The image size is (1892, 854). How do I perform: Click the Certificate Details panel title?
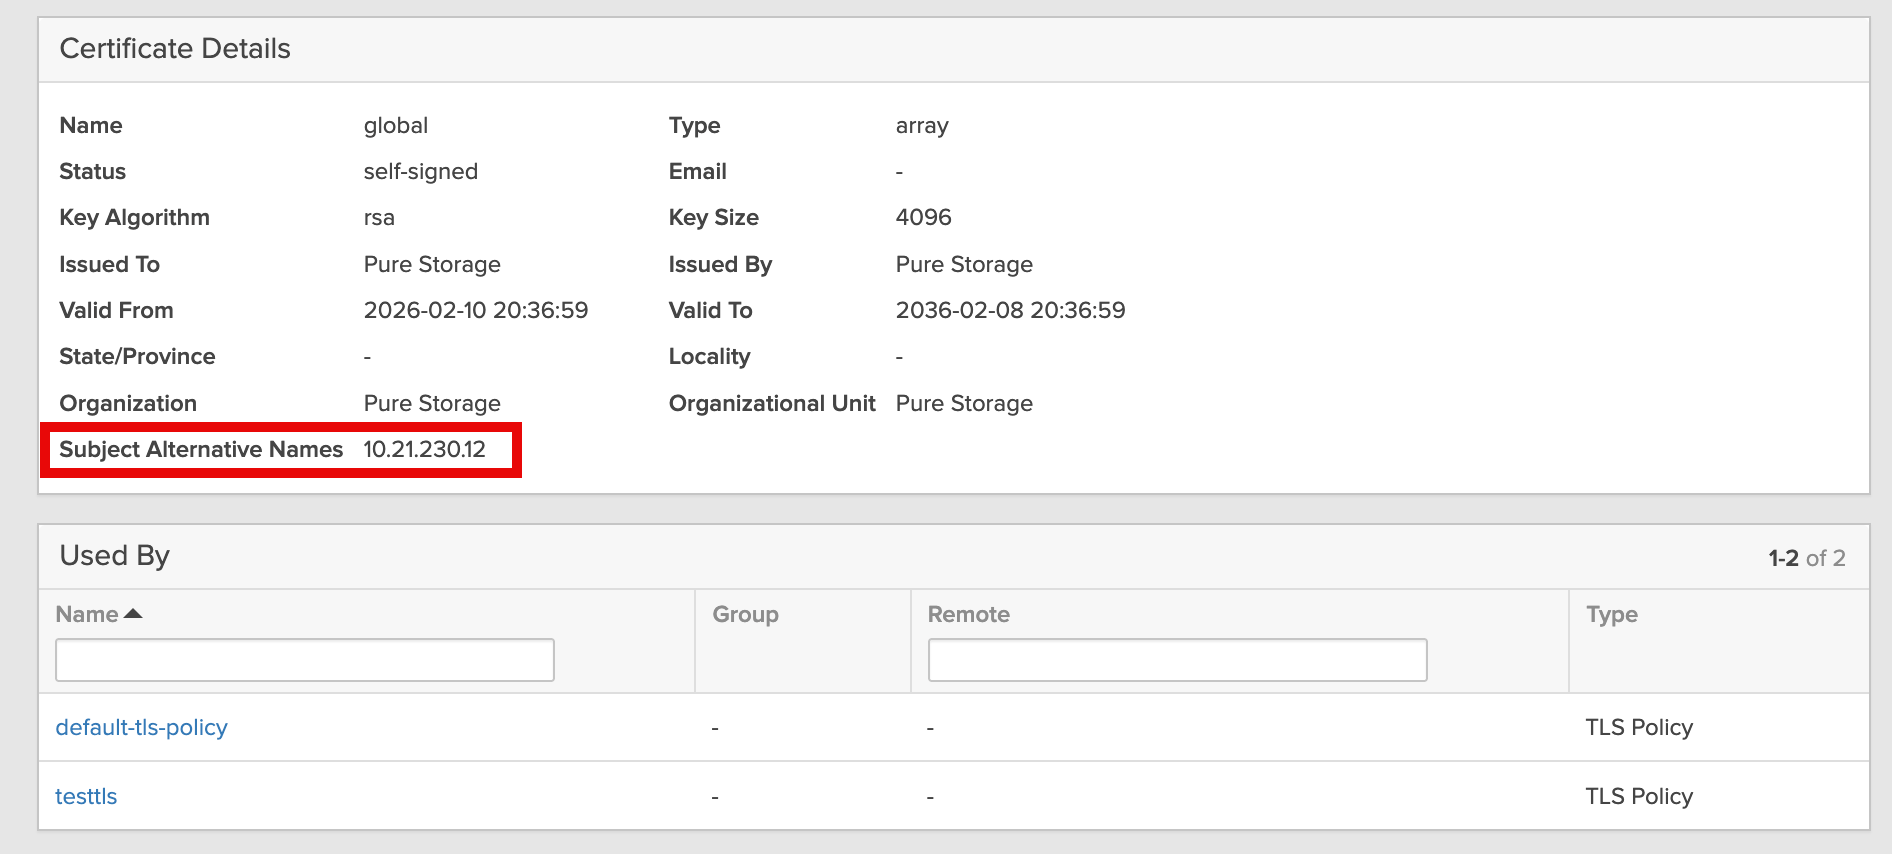[175, 49]
